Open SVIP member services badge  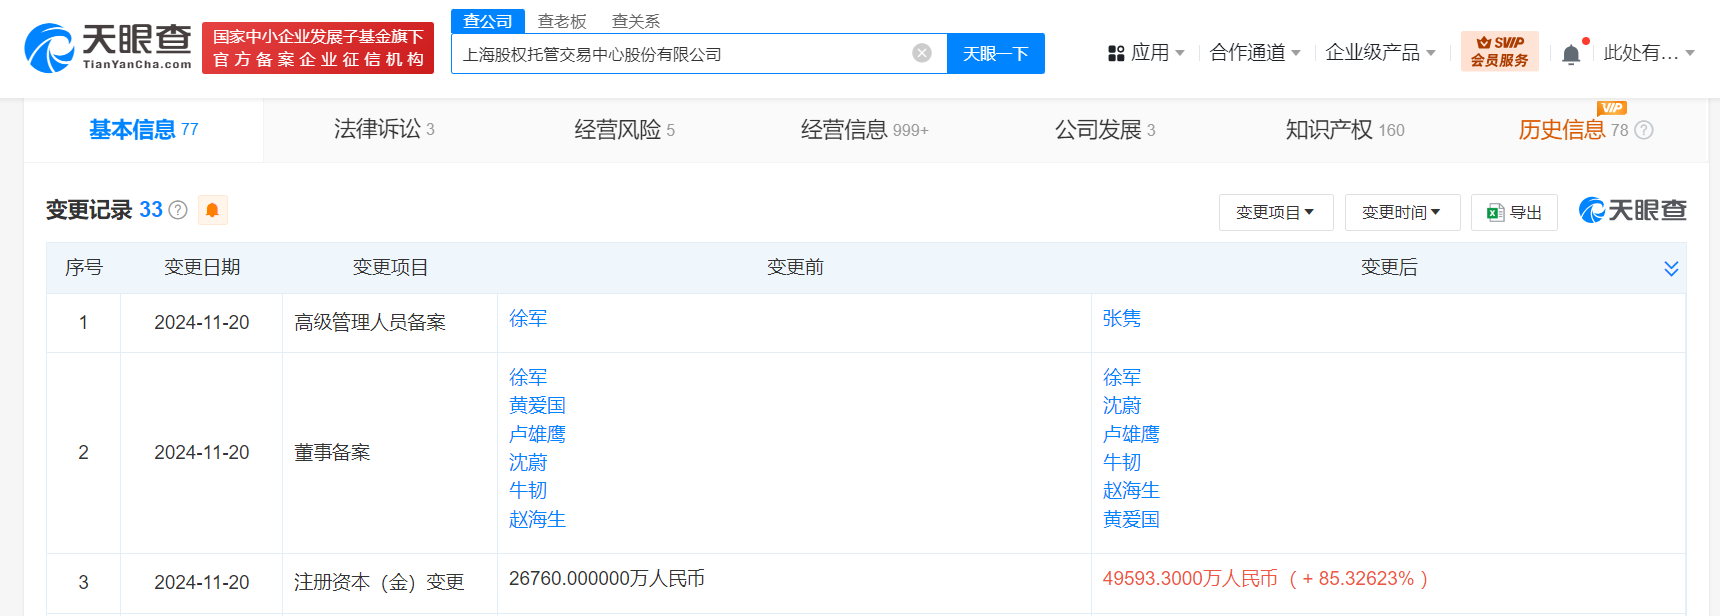(x=1499, y=51)
